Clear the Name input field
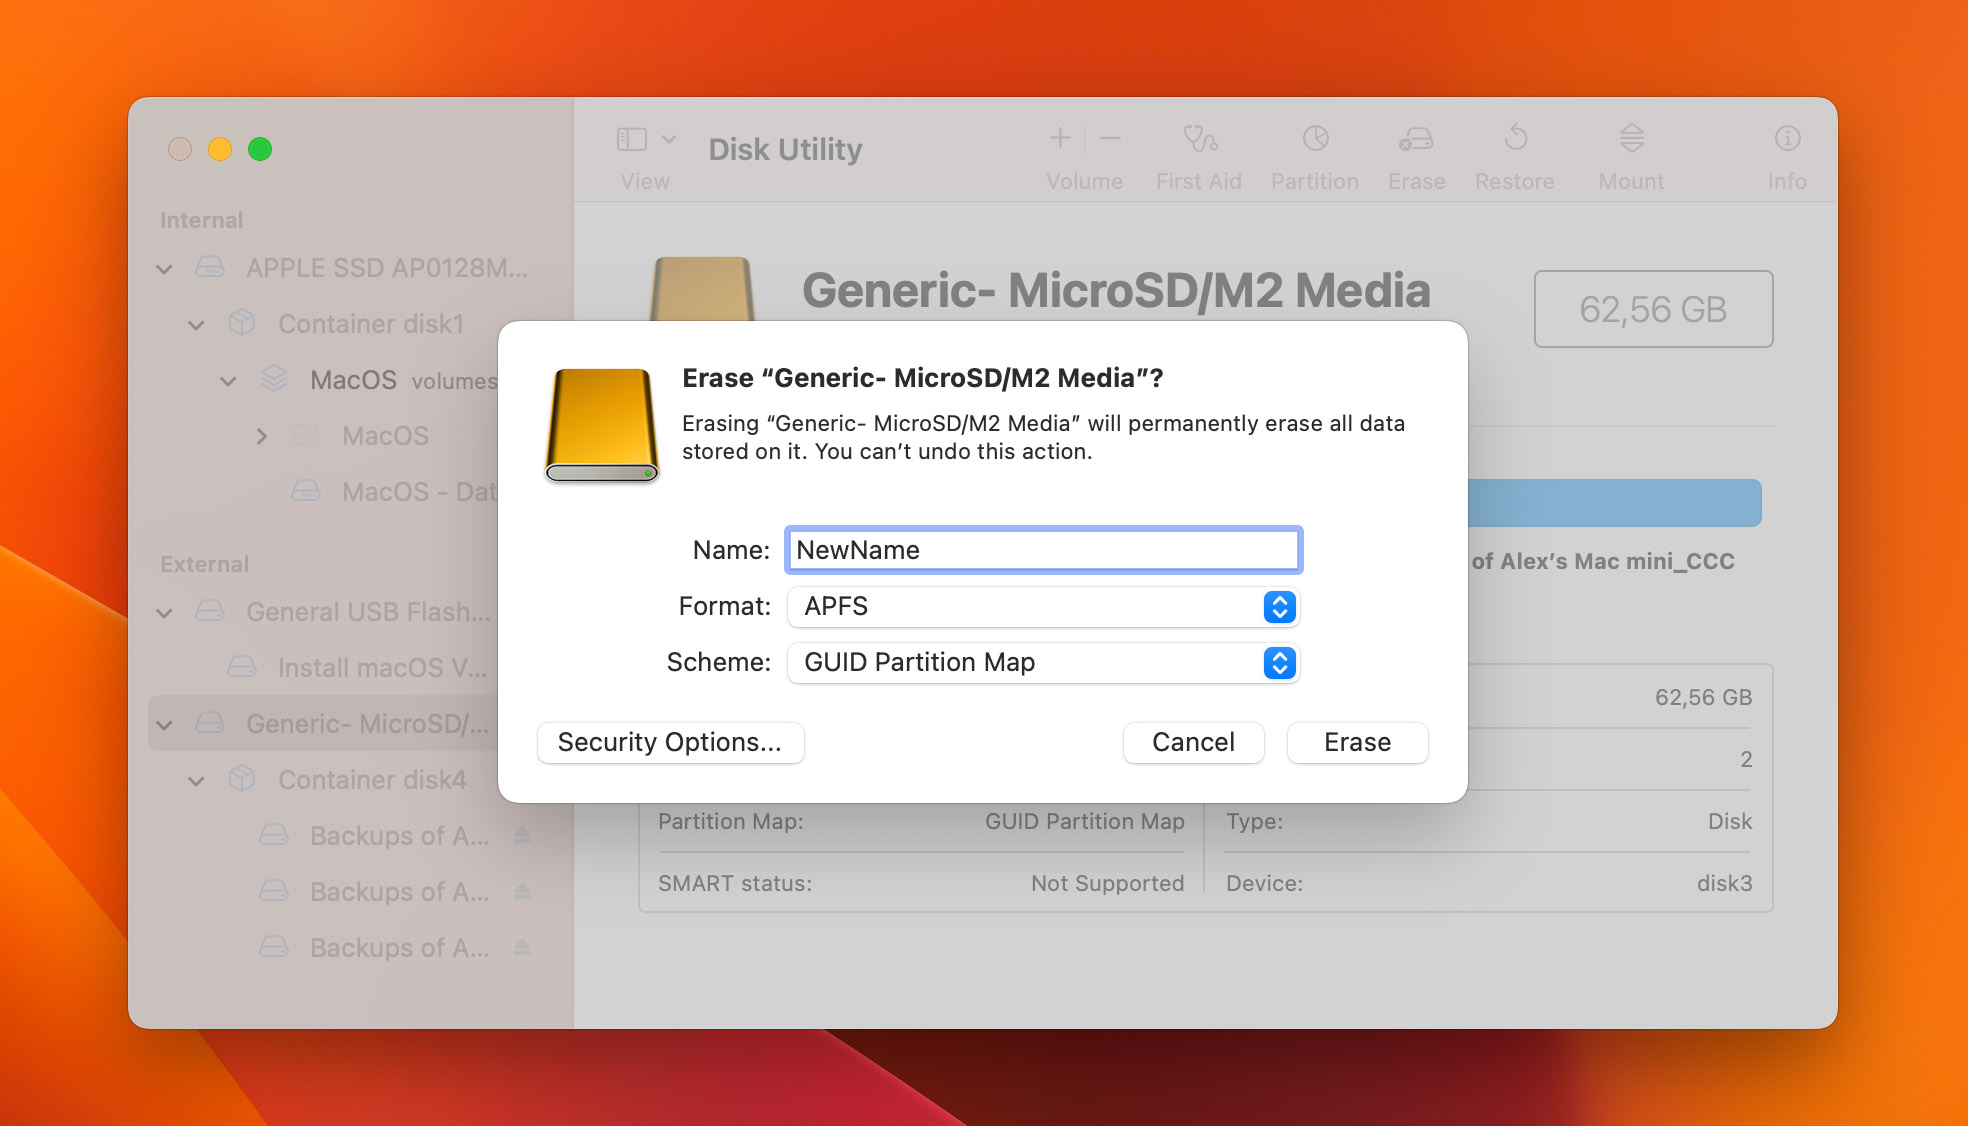This screenshot has height=1126, width=1968. click(1041, 550)
